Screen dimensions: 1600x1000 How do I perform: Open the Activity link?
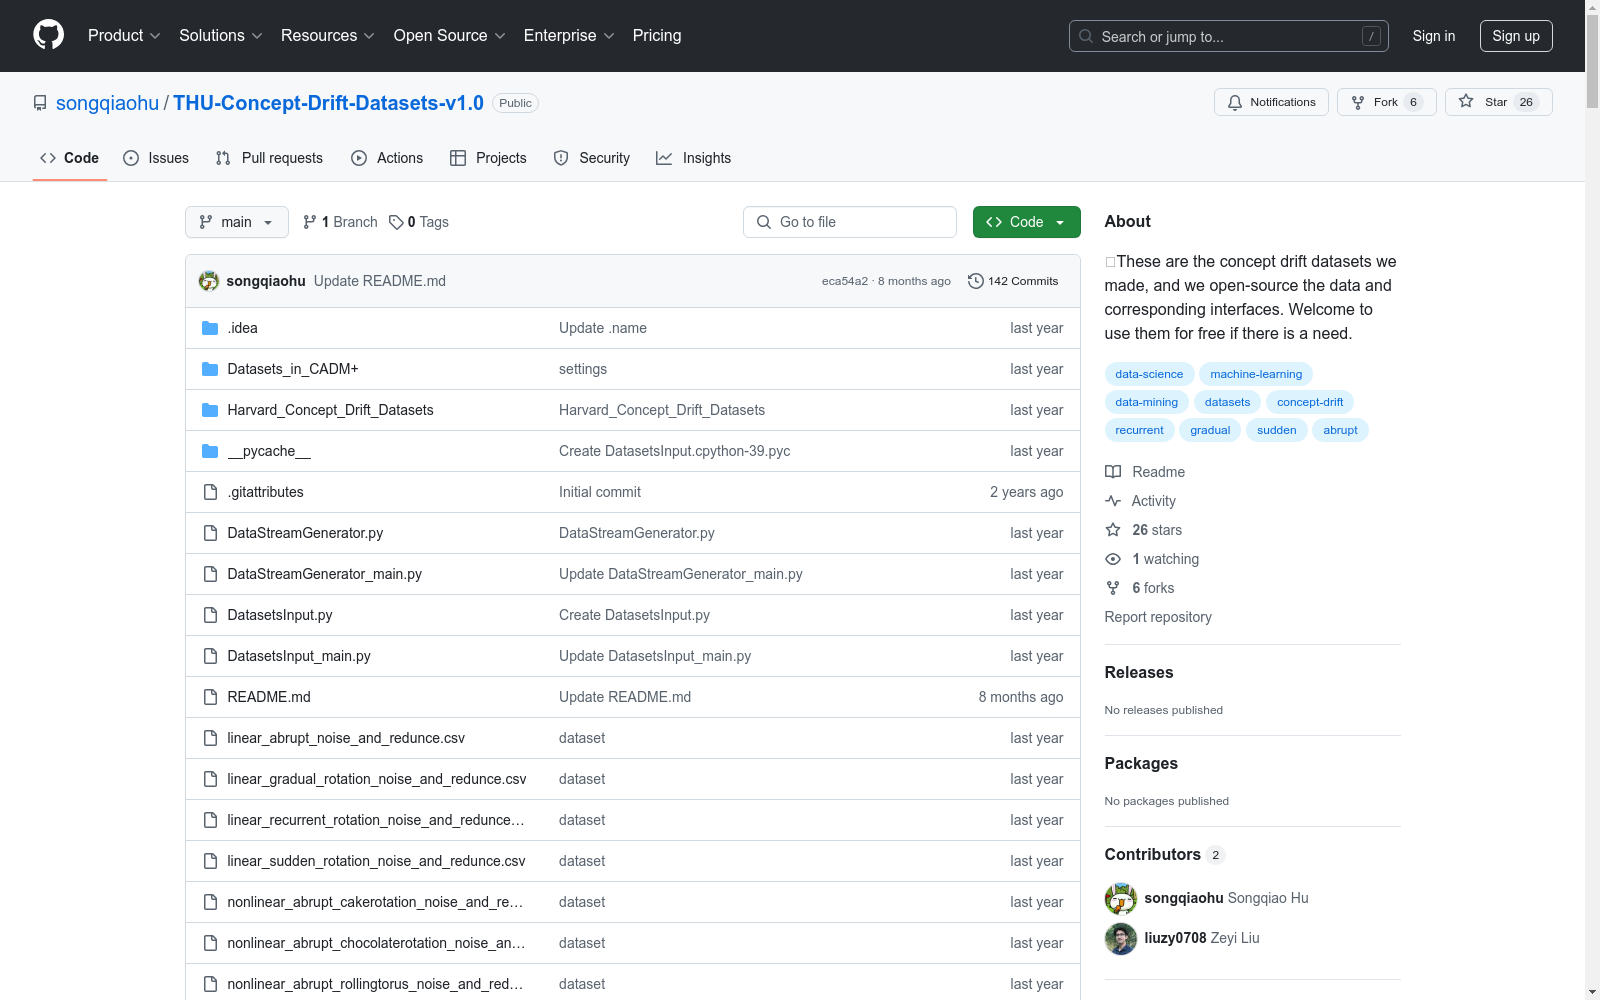click(1141, 501)
